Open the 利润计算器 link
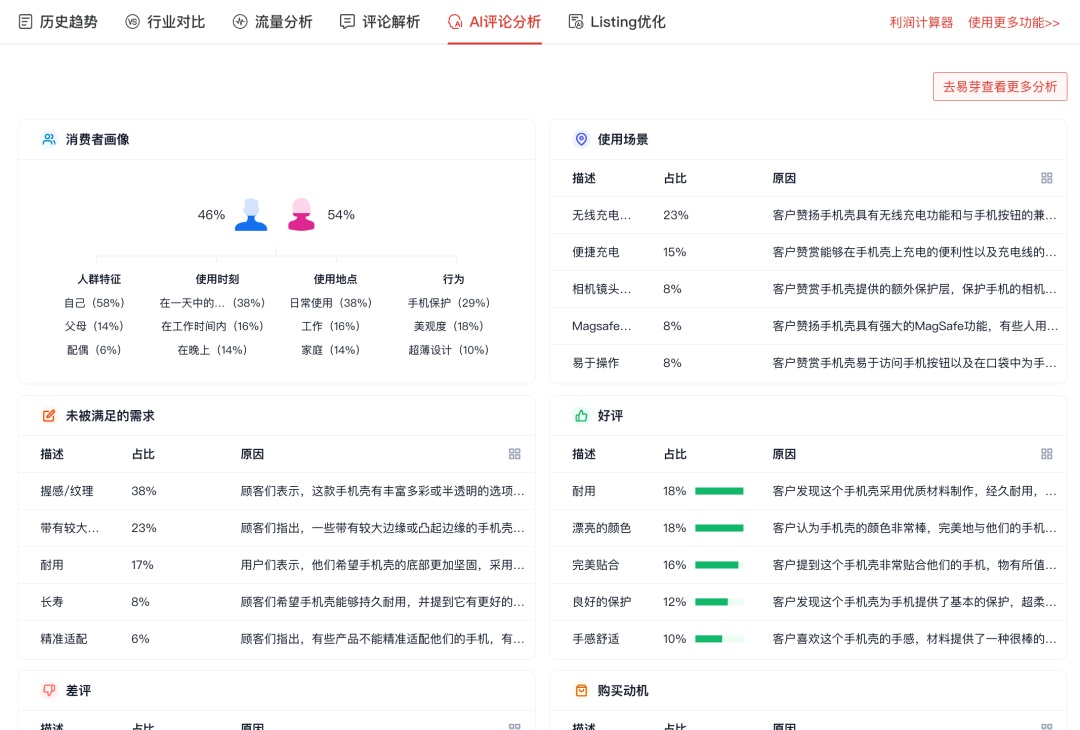Screen dimensions: 1080x730 (x=921, y=22)
